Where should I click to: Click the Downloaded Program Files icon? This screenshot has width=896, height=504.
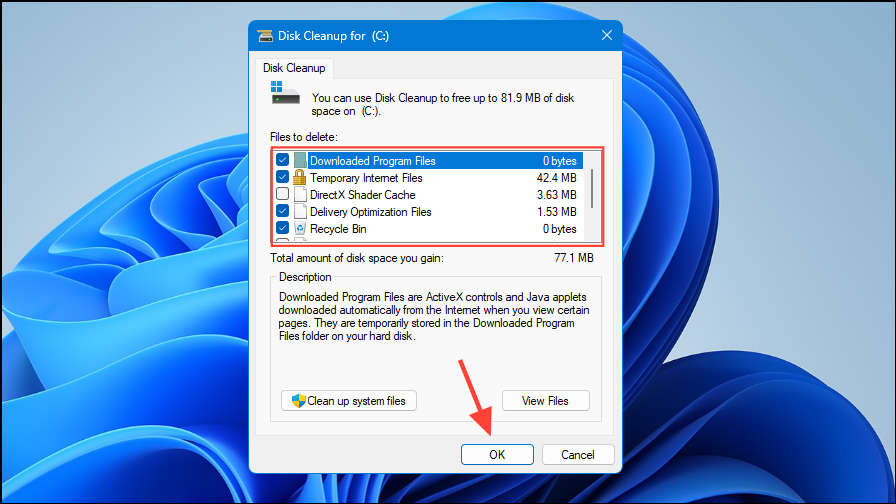(x=300, y=161)
